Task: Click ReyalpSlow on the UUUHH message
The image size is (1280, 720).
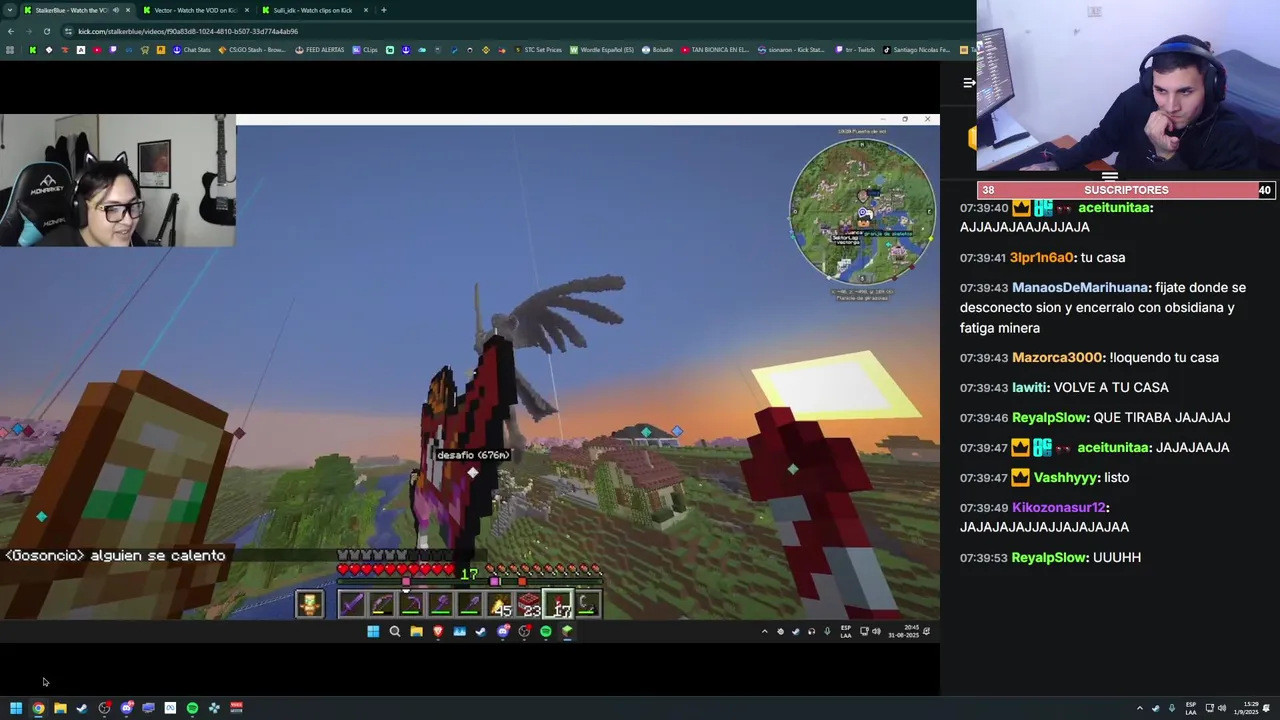Action: tap(1048, 558)
